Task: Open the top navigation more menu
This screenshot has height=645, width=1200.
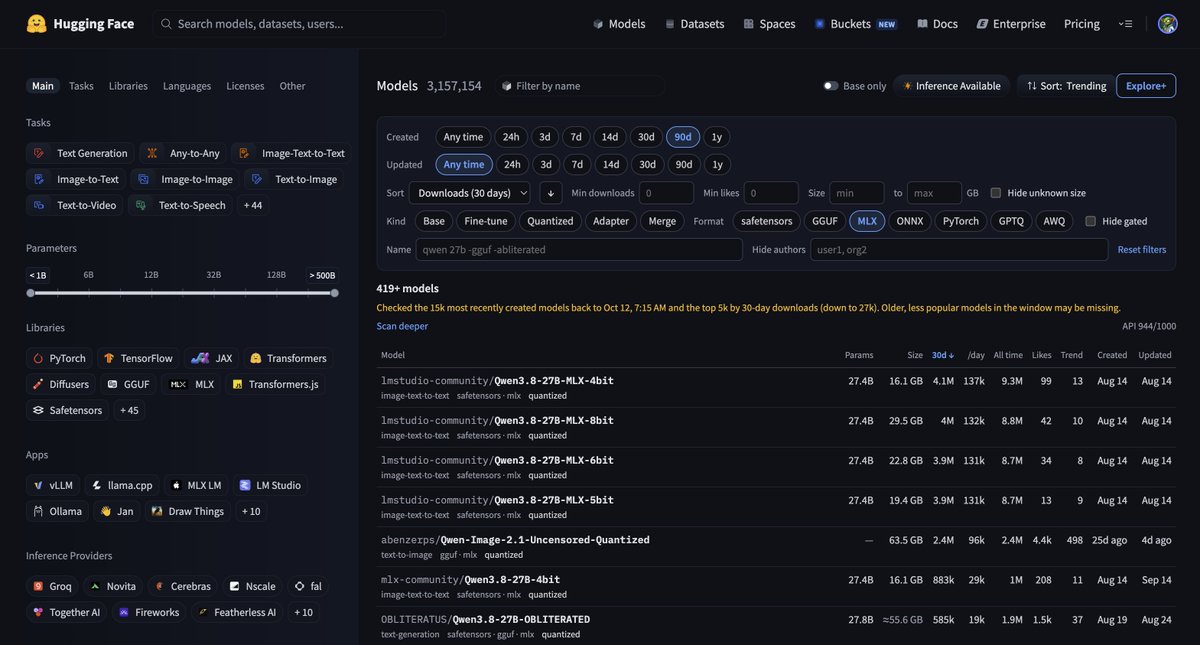Action: pyautogui.click(x=1126, y=24)
